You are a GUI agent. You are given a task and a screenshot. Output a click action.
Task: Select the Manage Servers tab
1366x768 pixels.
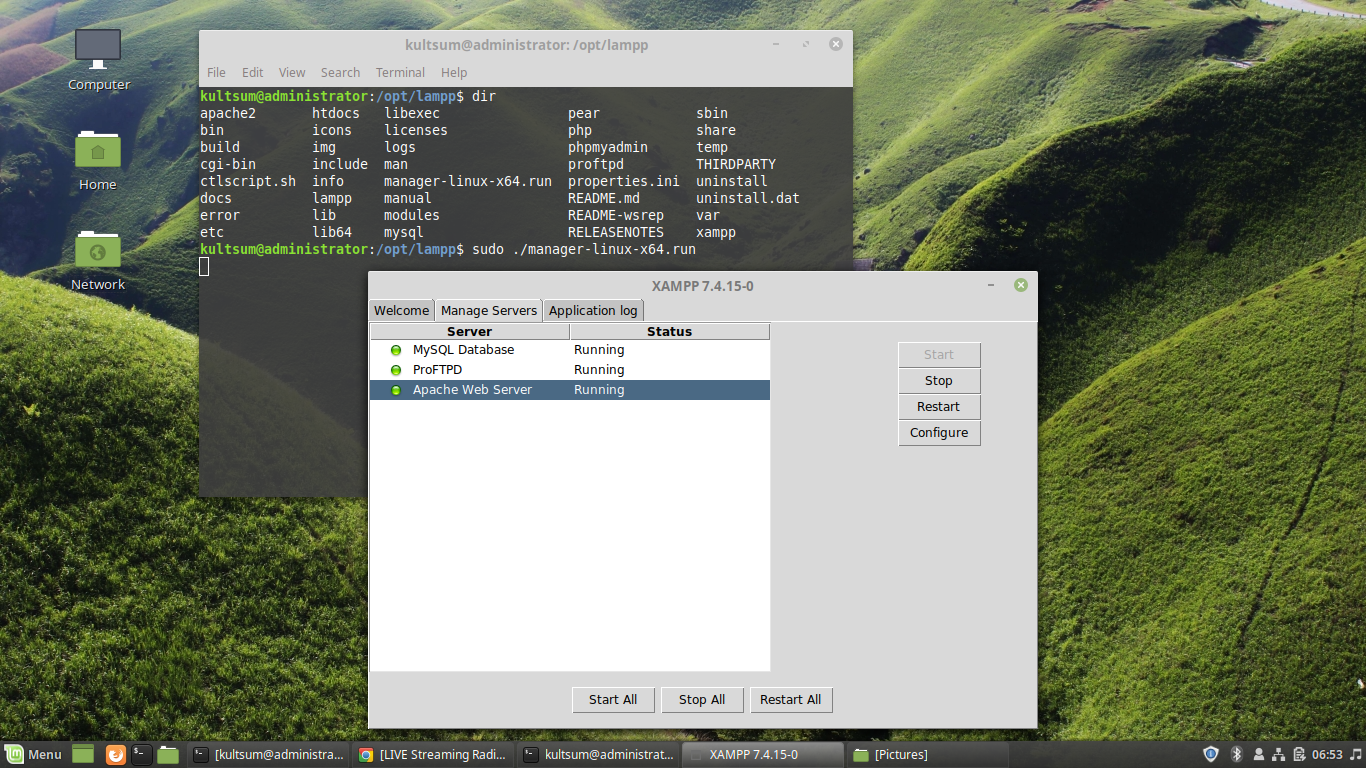489,310
